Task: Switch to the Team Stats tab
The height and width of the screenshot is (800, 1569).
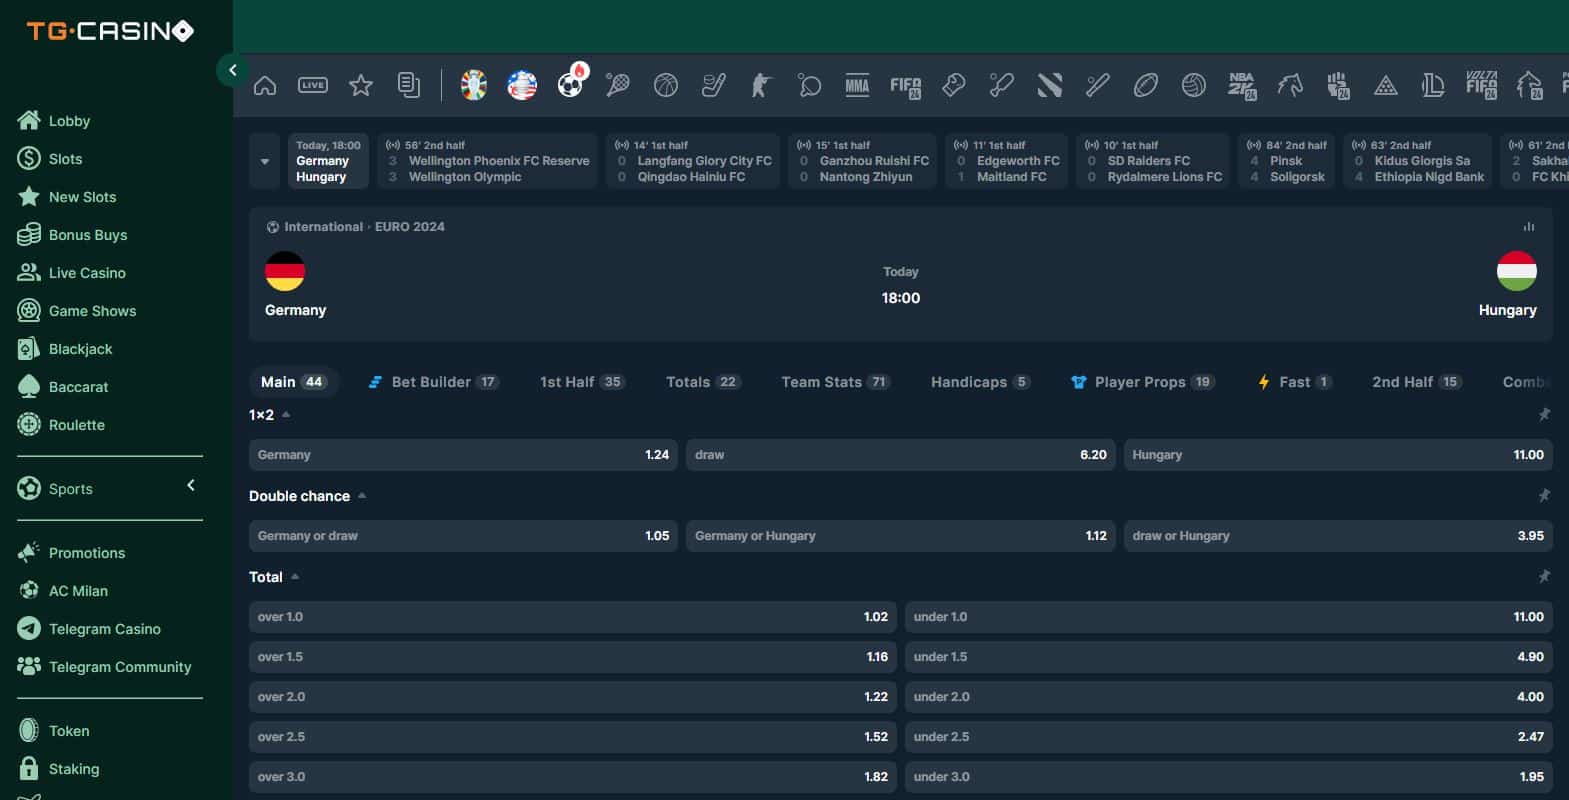Action: [x=836, y=382]
